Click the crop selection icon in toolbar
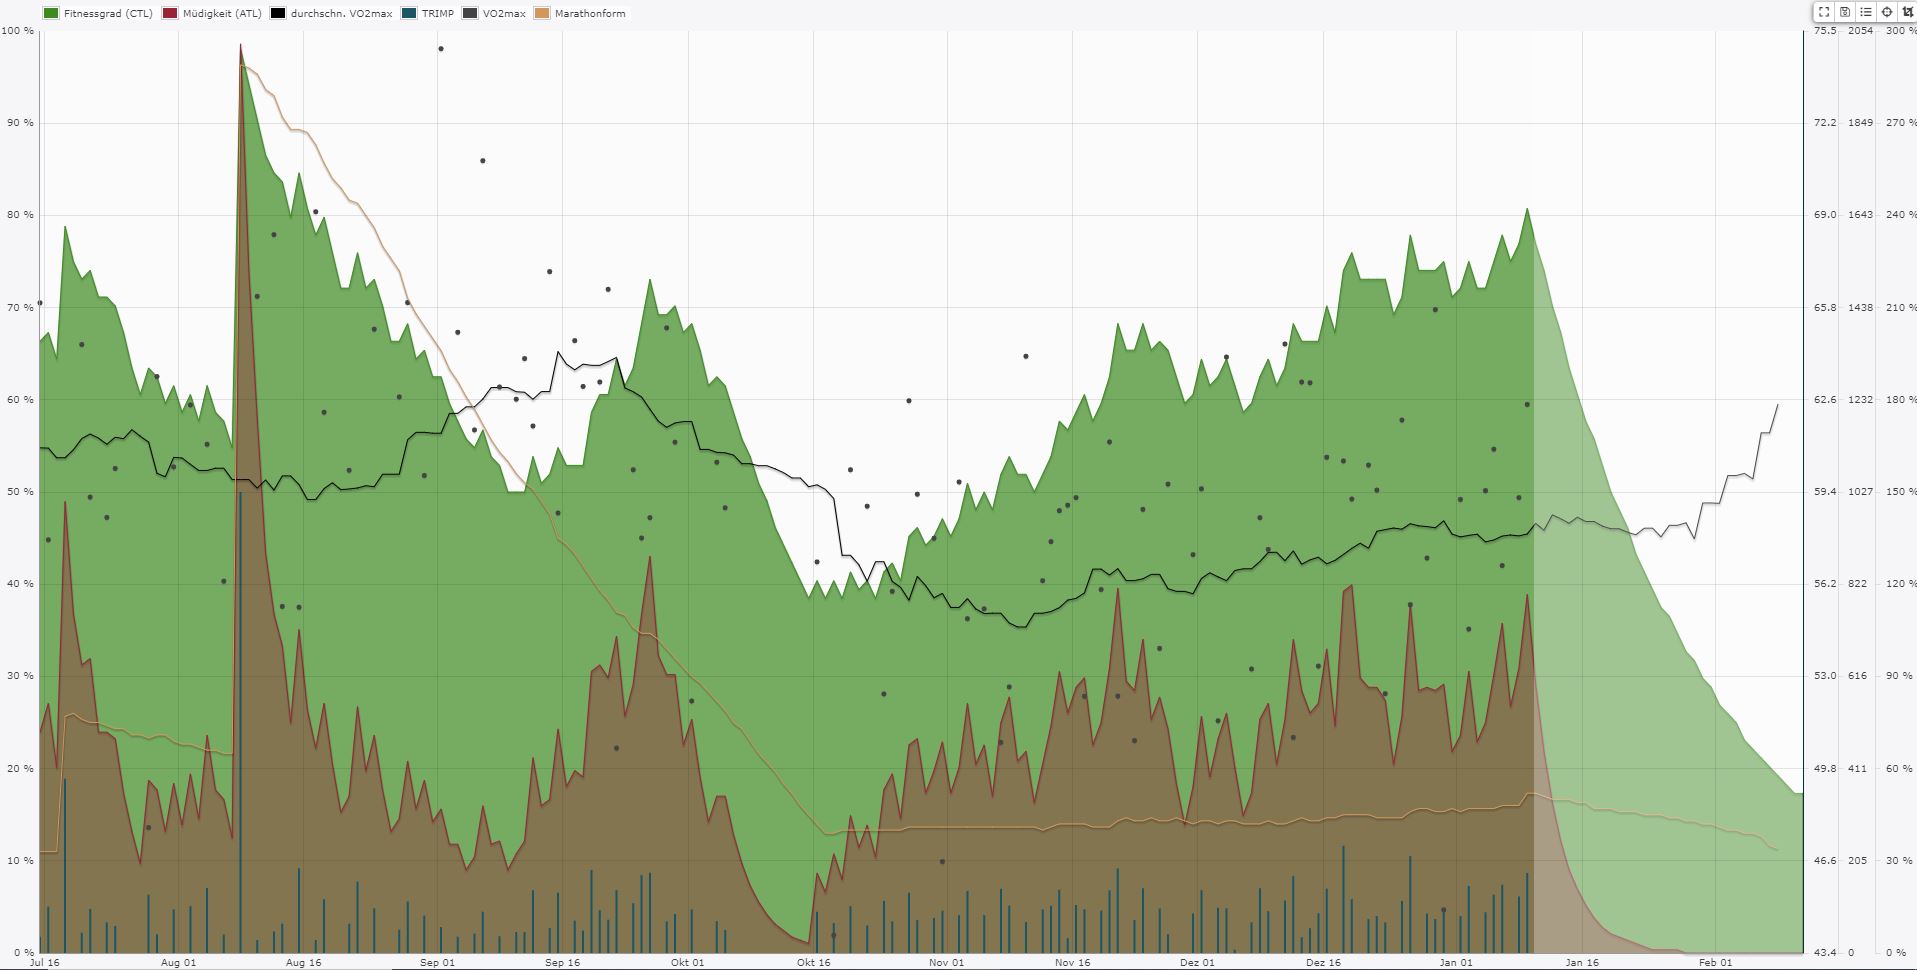1917x970 pixels. click(x=1907, y=12)
